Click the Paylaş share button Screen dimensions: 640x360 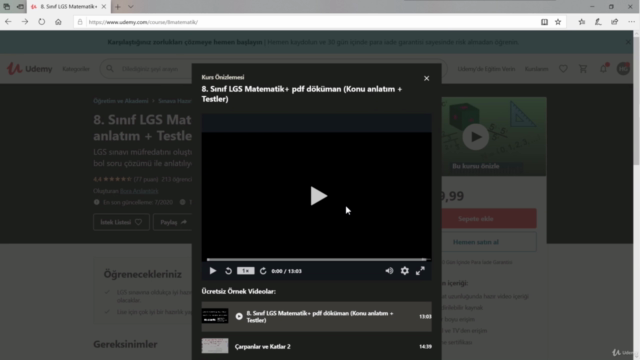(172, 222)
